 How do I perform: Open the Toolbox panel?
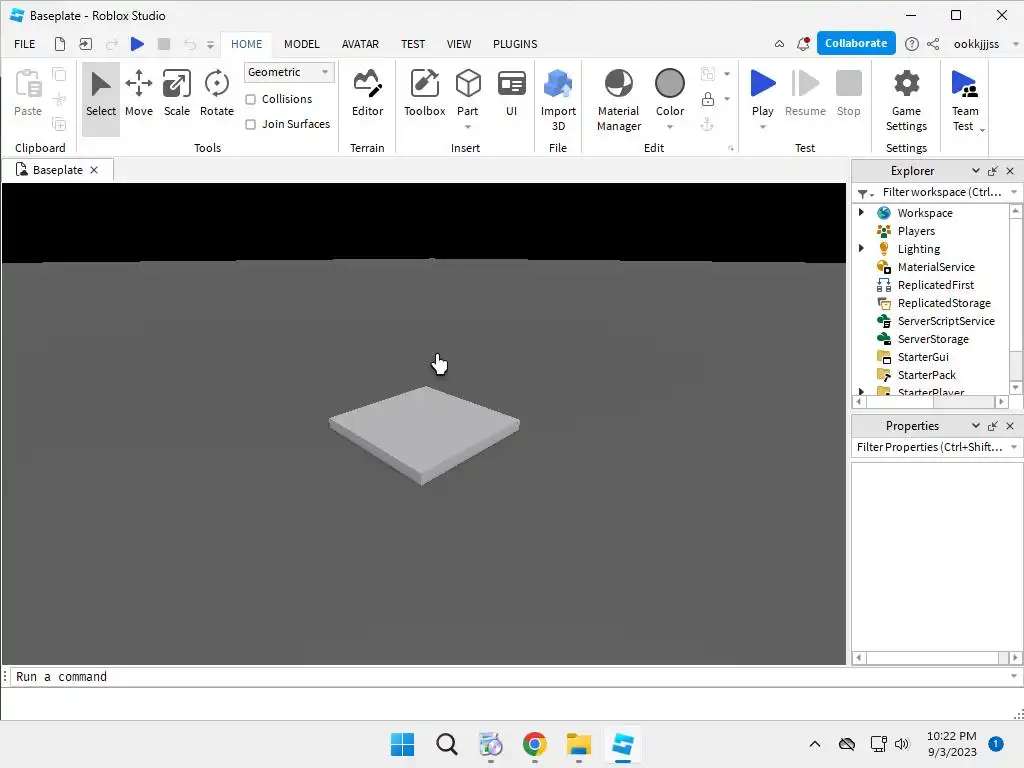click(x=424, y=93)
